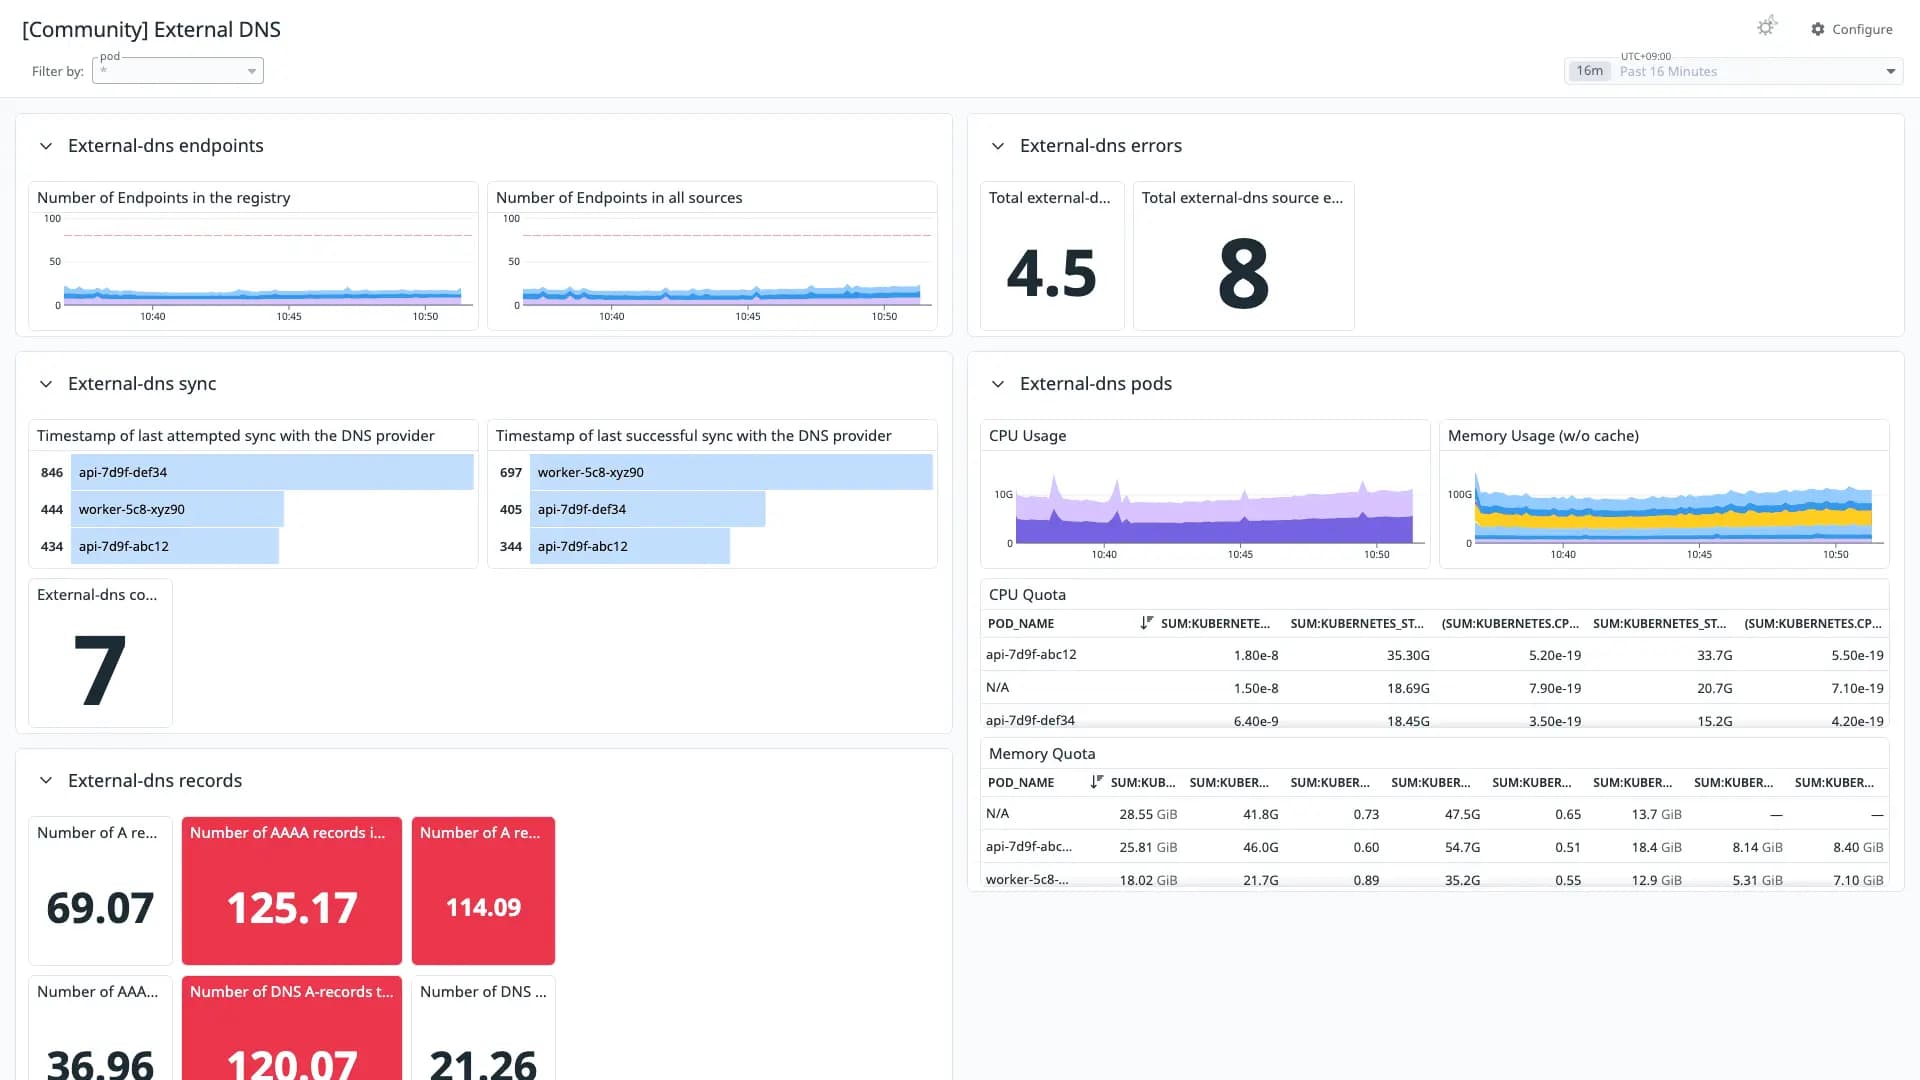The image size is (1920, 1080).
Task: Click api-7d9f-abc... row in Memory Quota table
Action: tap(1434, 847)
